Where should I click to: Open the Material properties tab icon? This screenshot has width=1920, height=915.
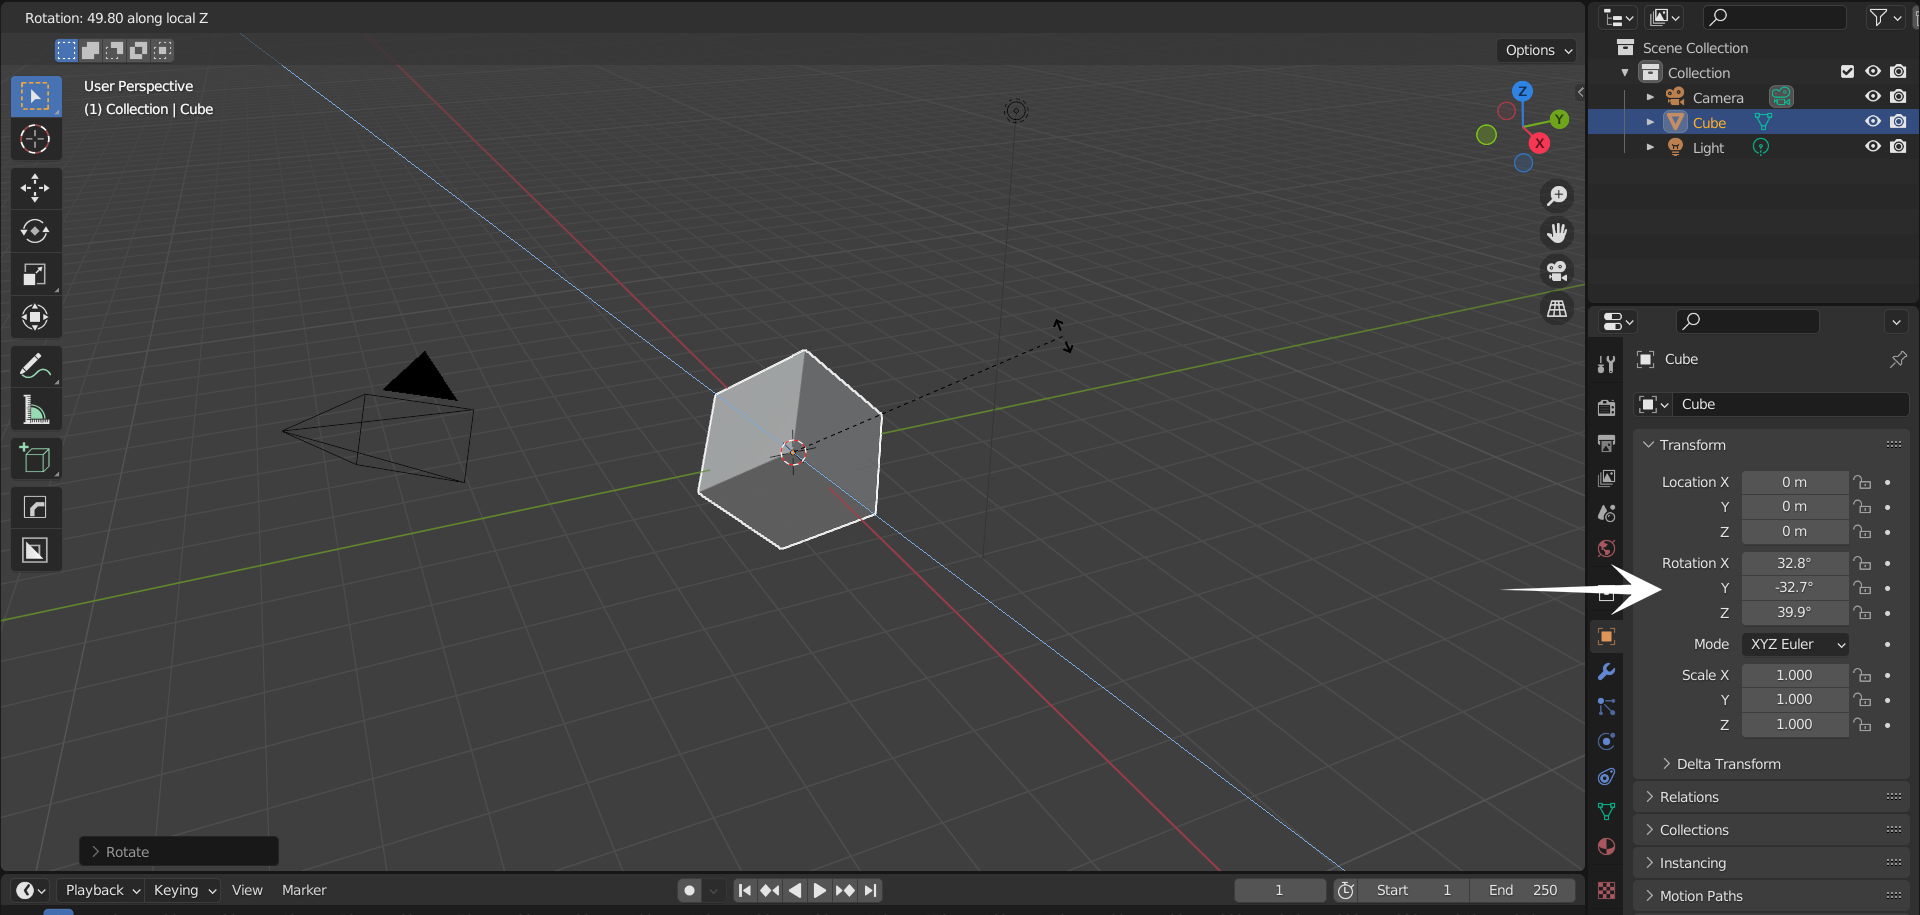pos(1606,846)
